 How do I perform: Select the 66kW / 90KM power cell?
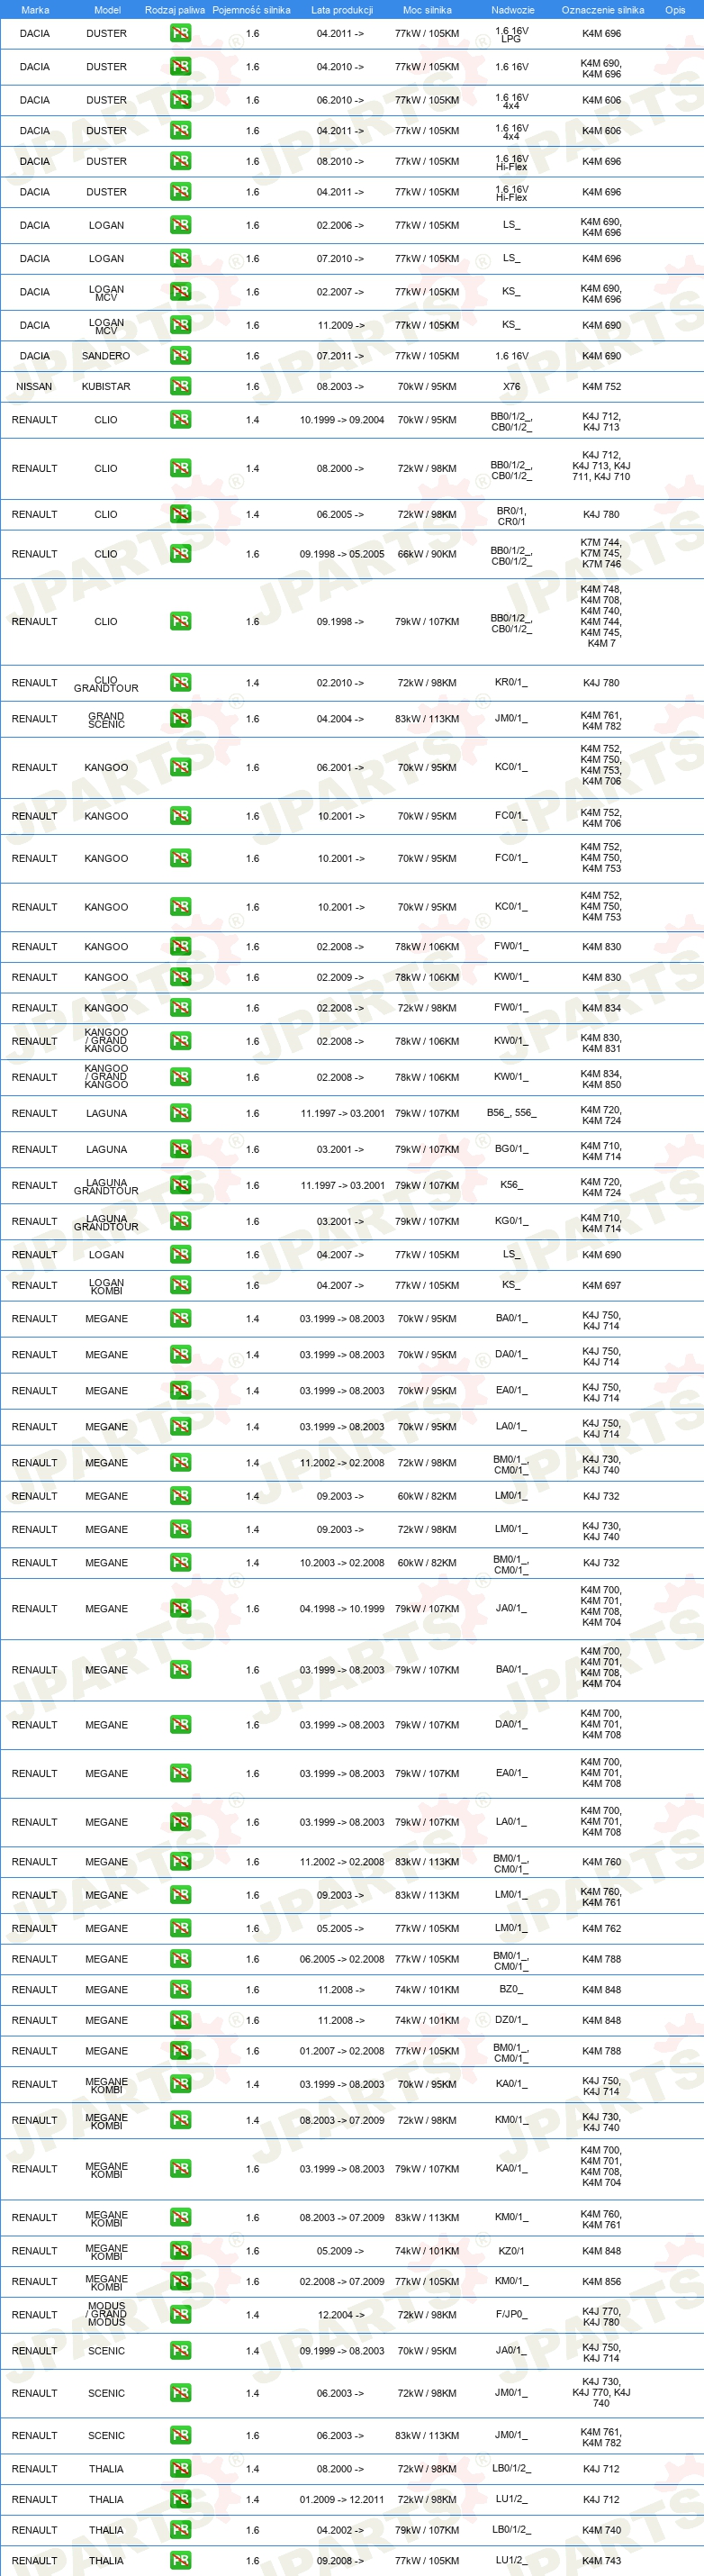(427, 554)
